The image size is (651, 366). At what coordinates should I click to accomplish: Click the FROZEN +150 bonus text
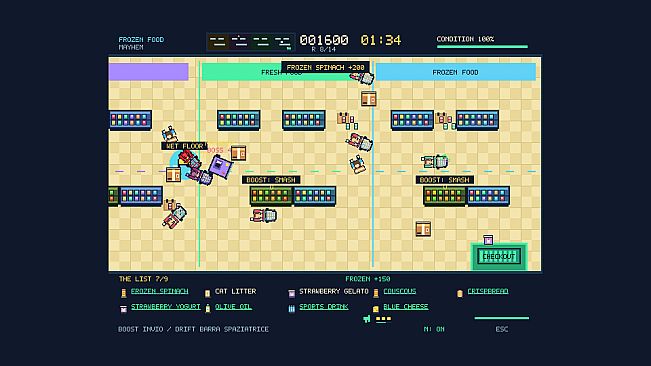click(x=367, y=279)
